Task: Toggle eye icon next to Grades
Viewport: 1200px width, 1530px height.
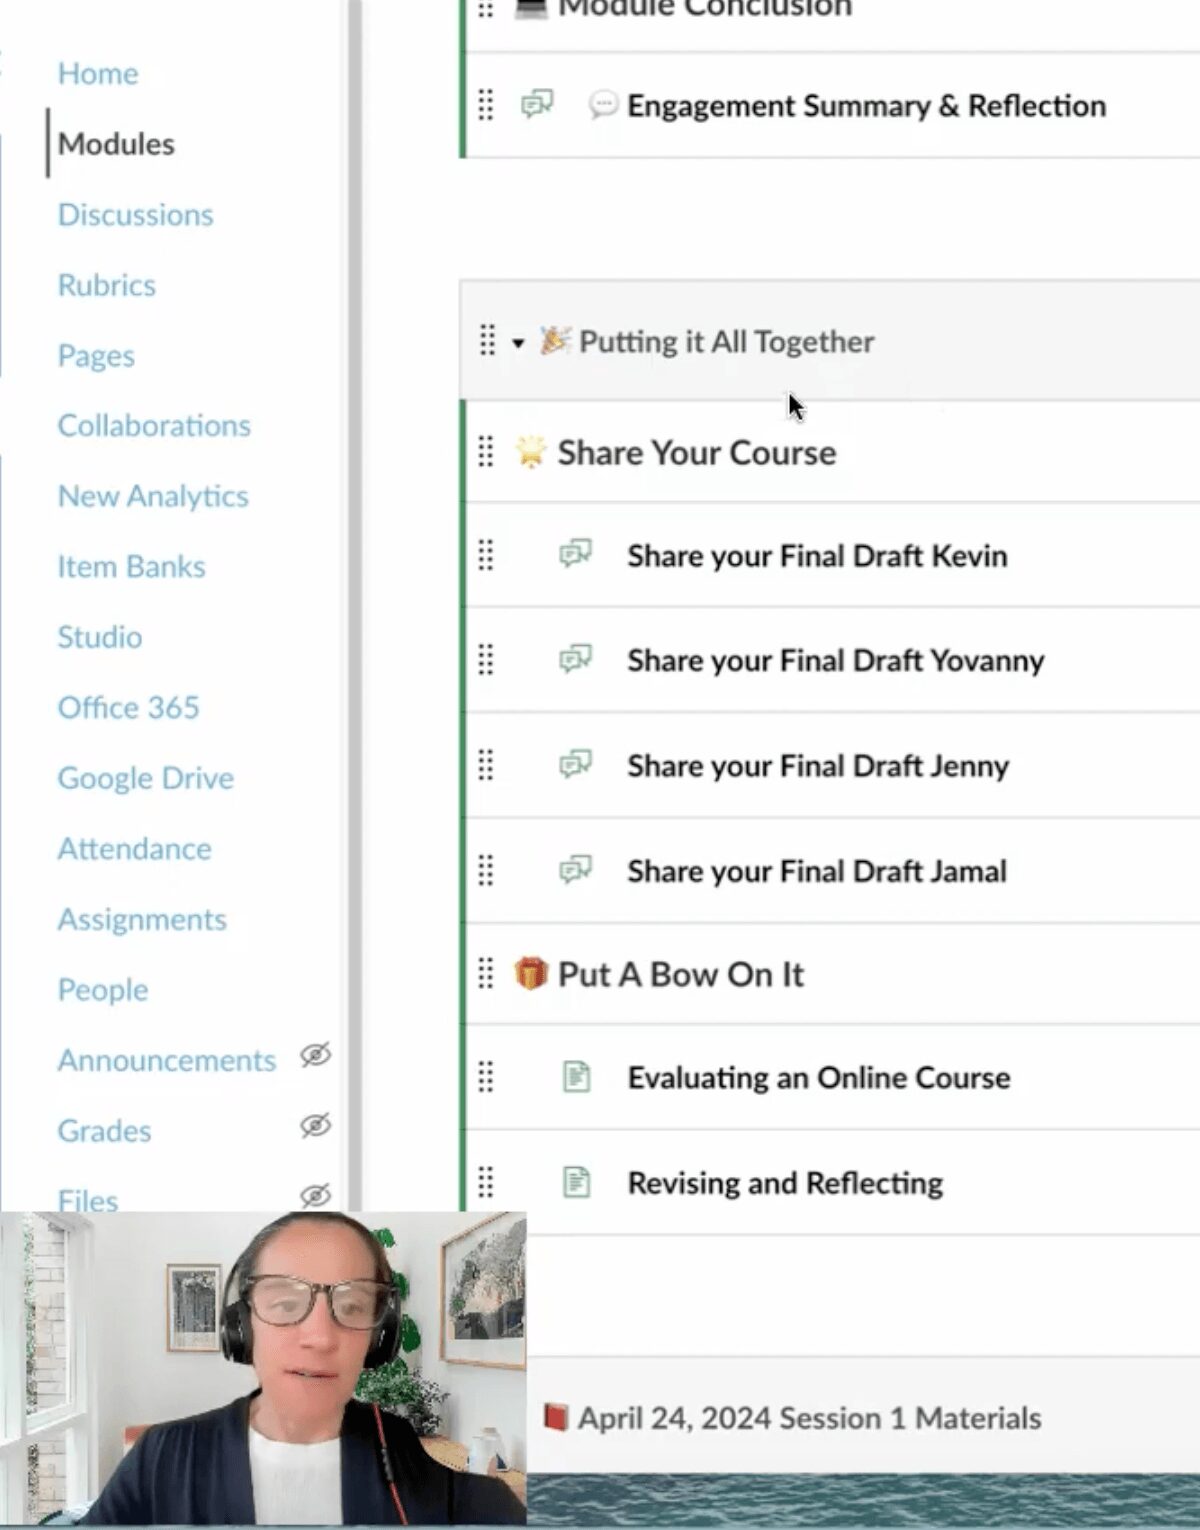Action: 315,1126
